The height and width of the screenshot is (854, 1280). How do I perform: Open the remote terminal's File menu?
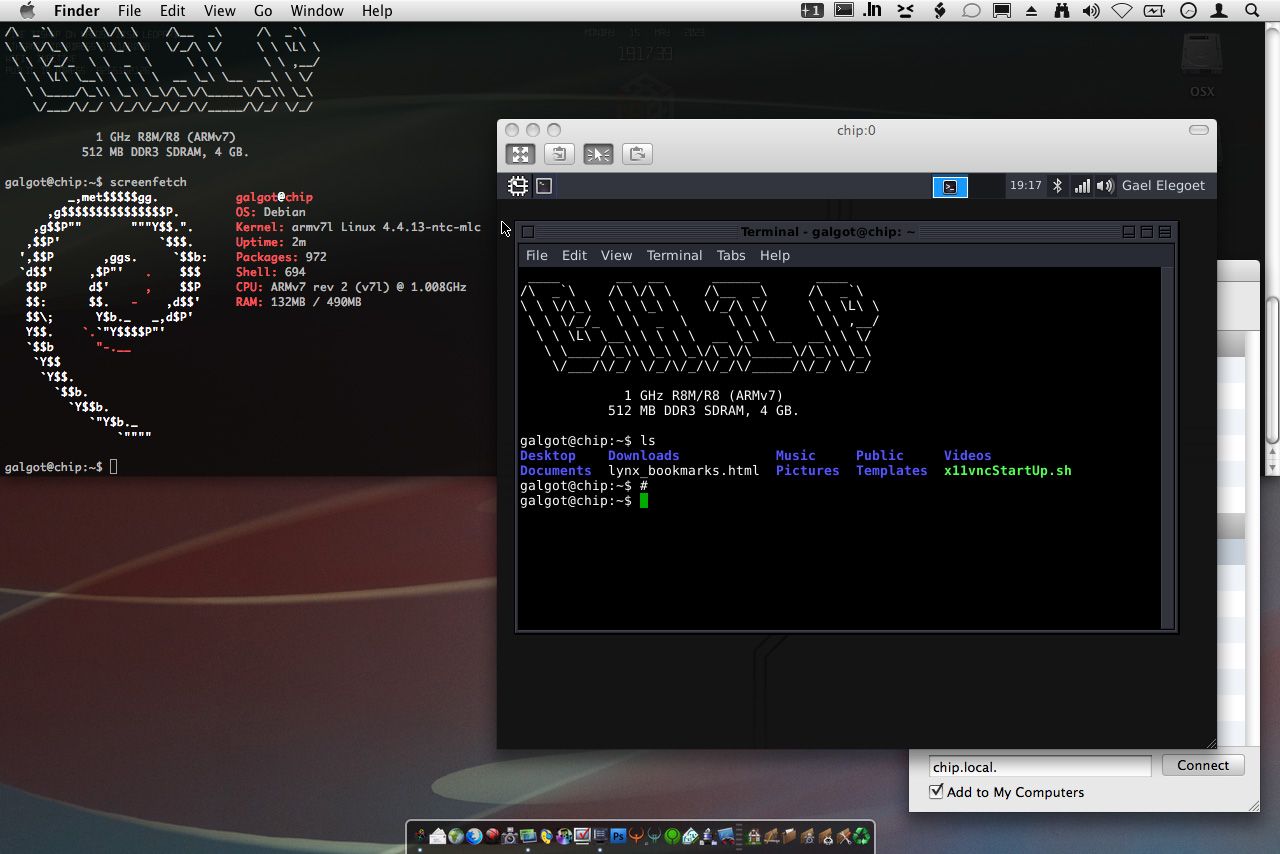tap(537, 255)
